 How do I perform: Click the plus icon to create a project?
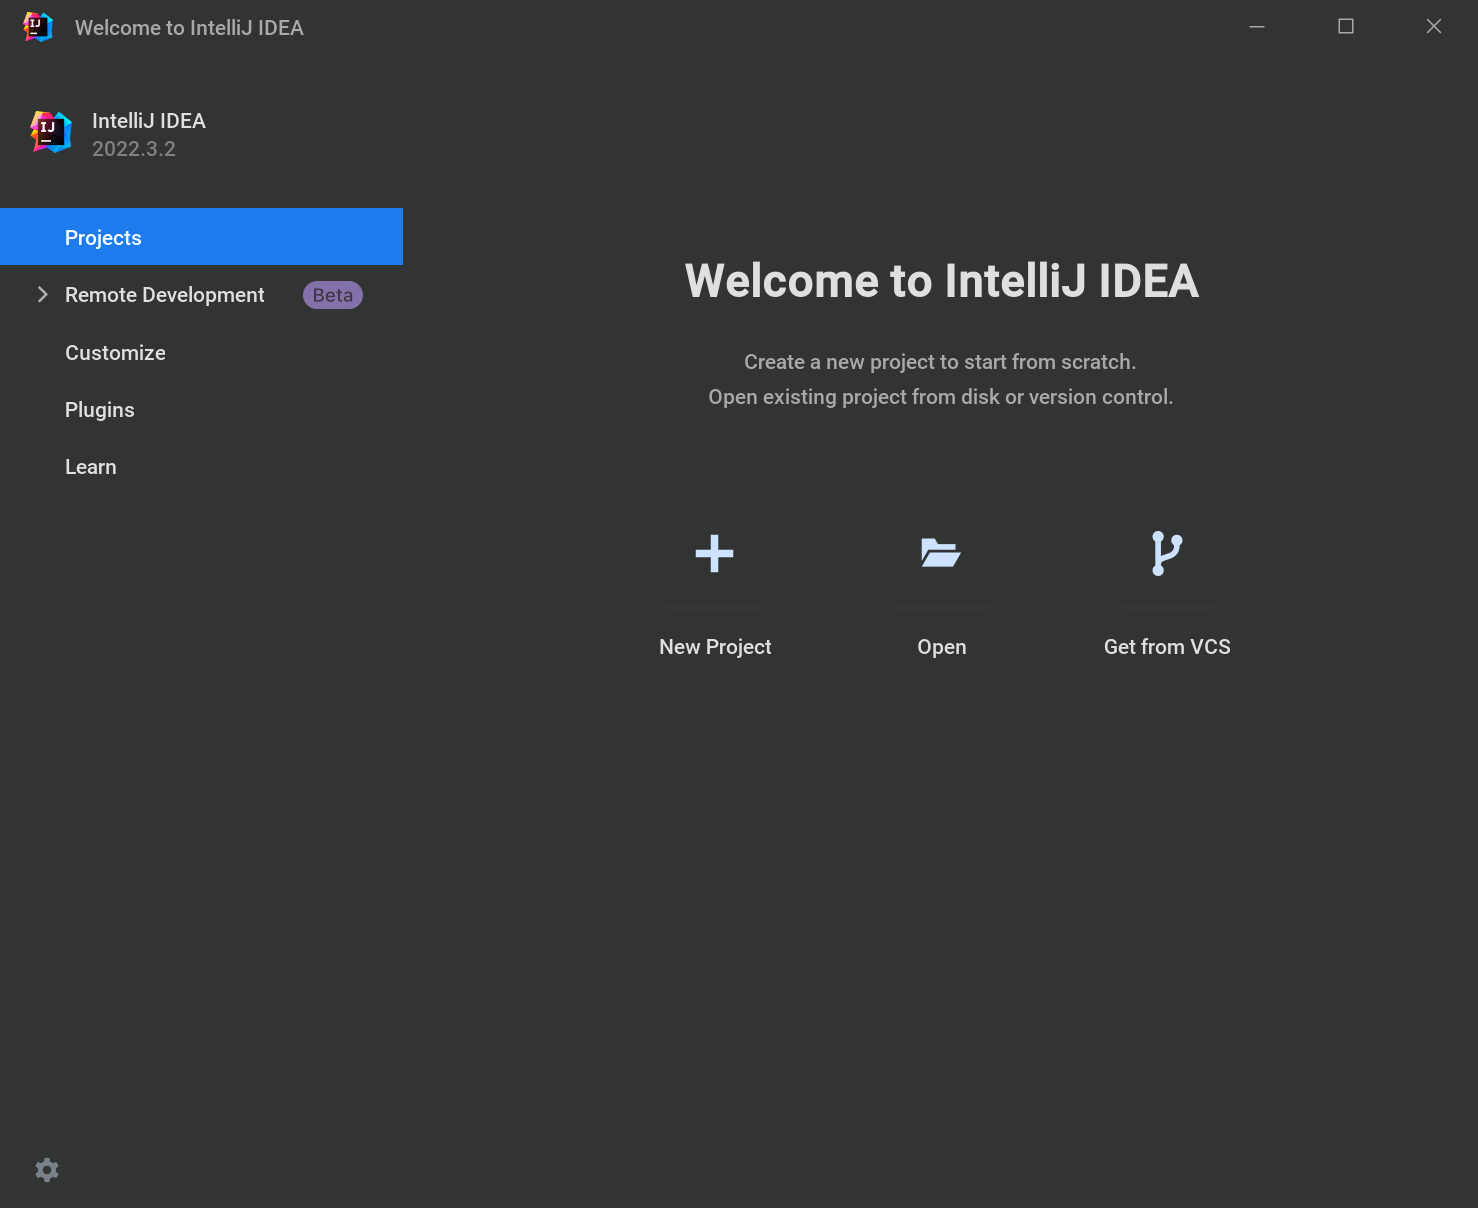[714, 553]
